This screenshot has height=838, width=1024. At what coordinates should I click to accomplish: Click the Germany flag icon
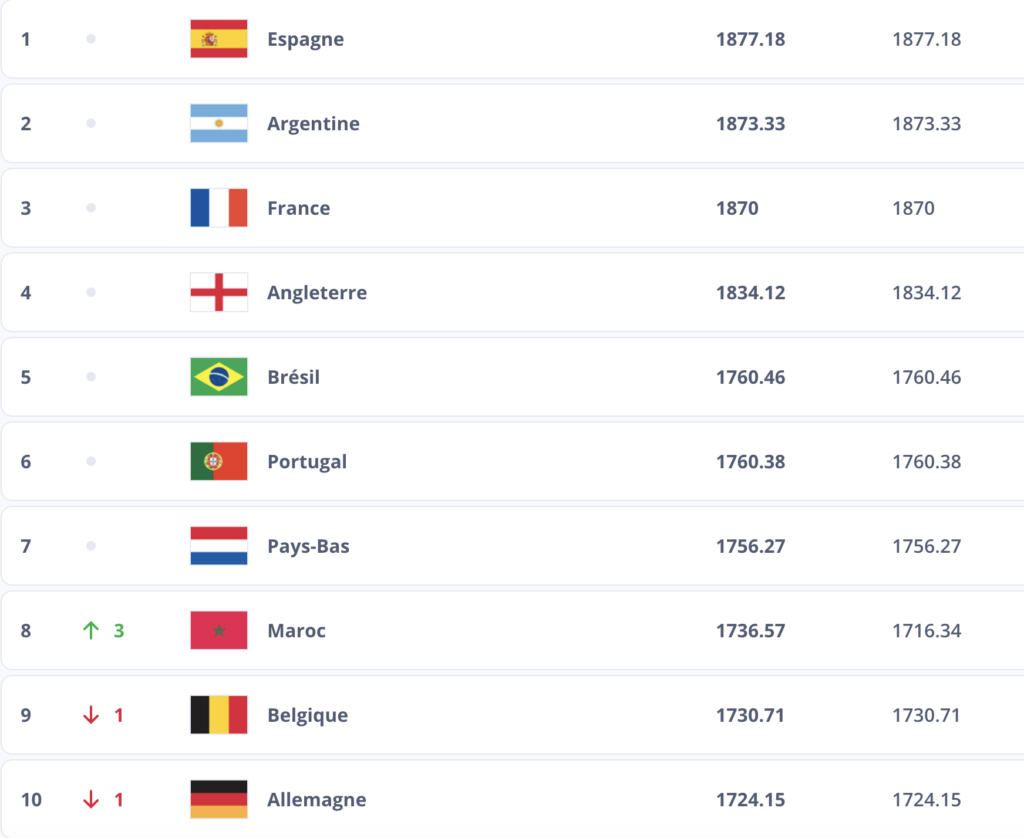coord(219,800)
